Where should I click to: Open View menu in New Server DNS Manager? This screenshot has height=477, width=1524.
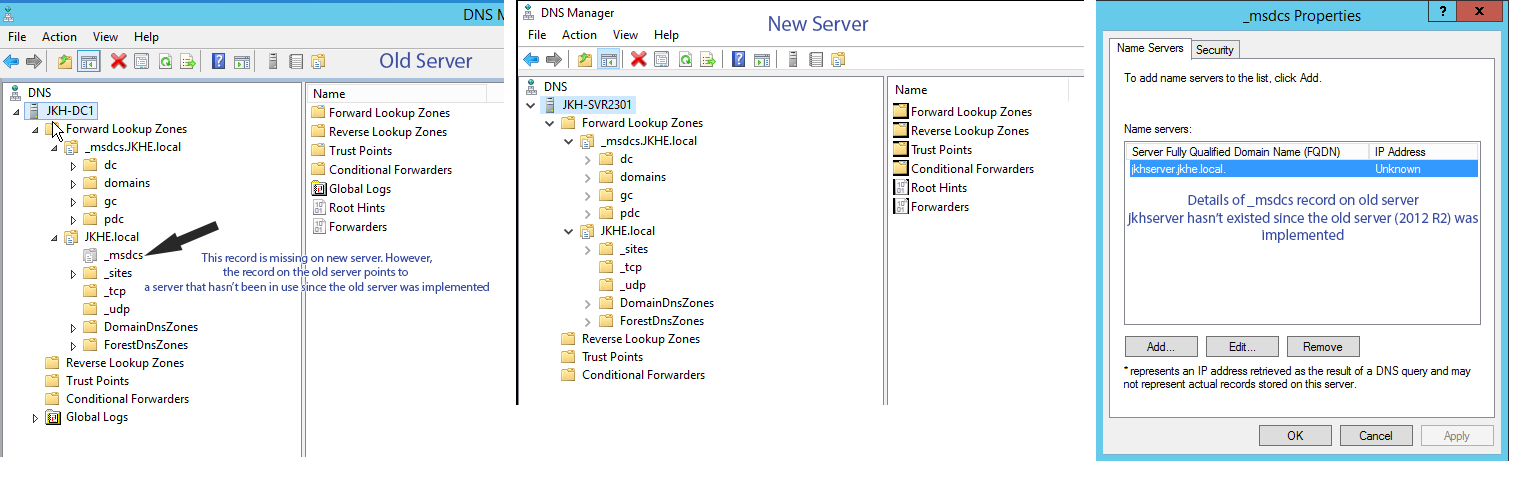tap(625, 35)
